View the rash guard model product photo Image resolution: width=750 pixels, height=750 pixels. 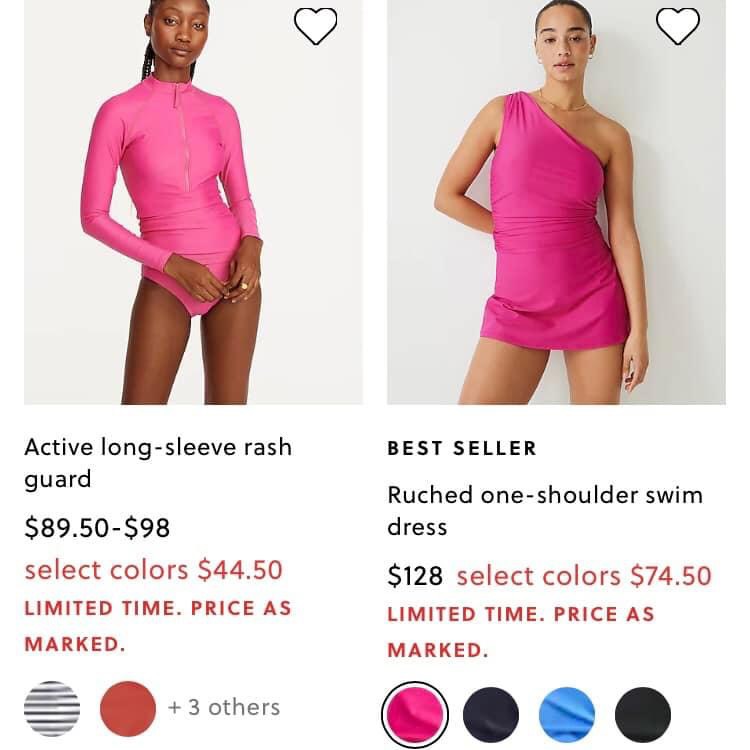(x=193, y=202)
